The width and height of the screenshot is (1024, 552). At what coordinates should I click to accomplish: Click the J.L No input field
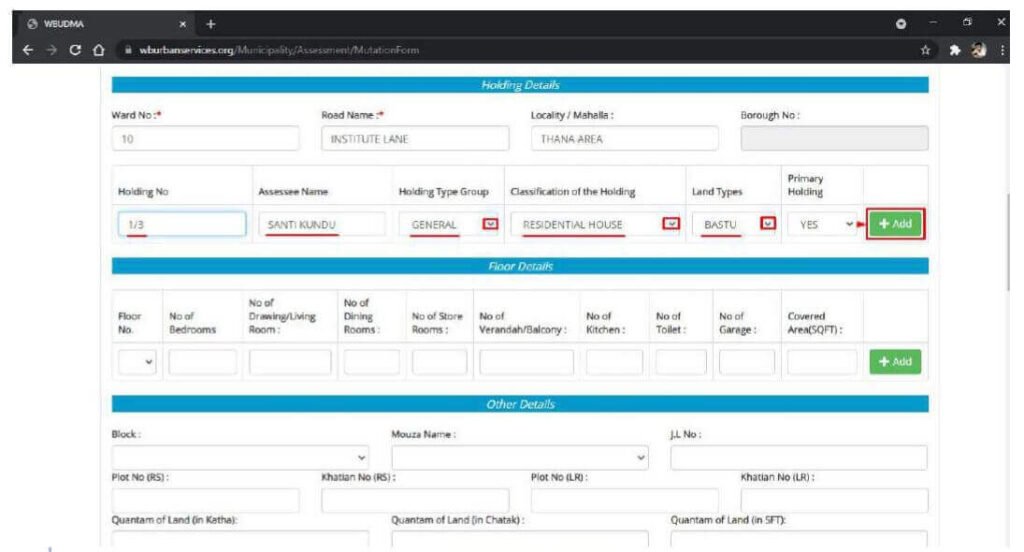point(799,457)
